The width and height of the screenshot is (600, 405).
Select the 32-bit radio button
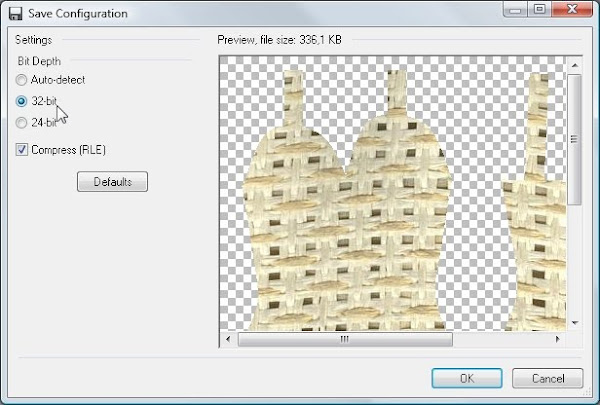pyautogui.click(x=21, y=101)
